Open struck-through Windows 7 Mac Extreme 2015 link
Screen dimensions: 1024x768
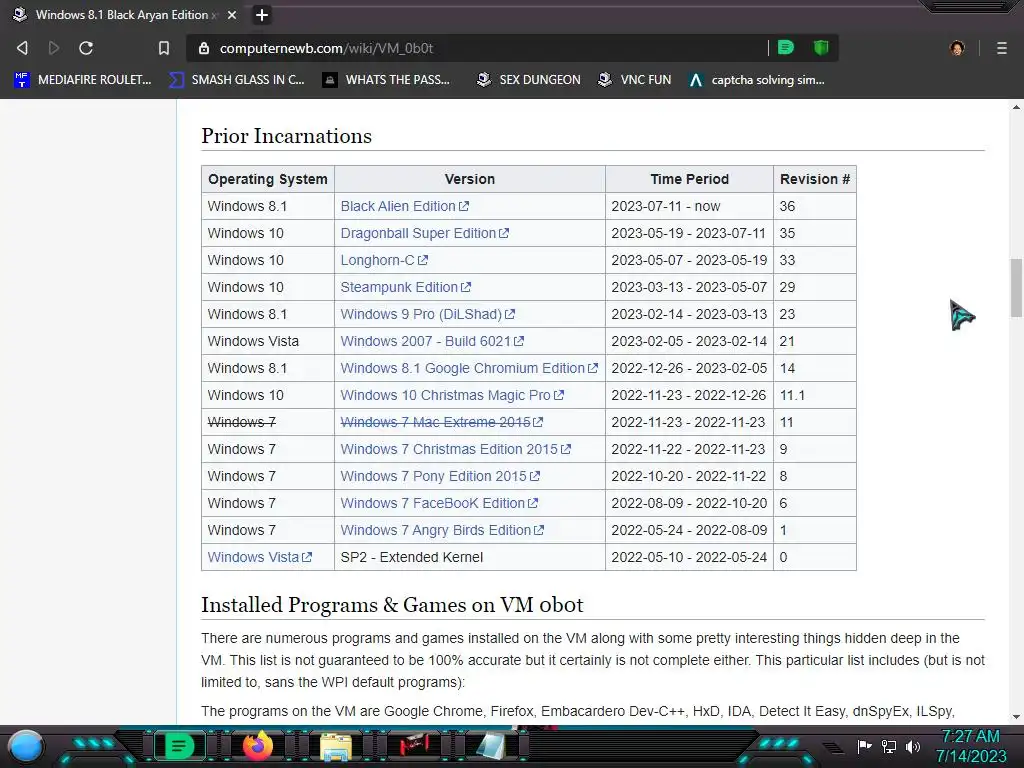click(441, 422)
